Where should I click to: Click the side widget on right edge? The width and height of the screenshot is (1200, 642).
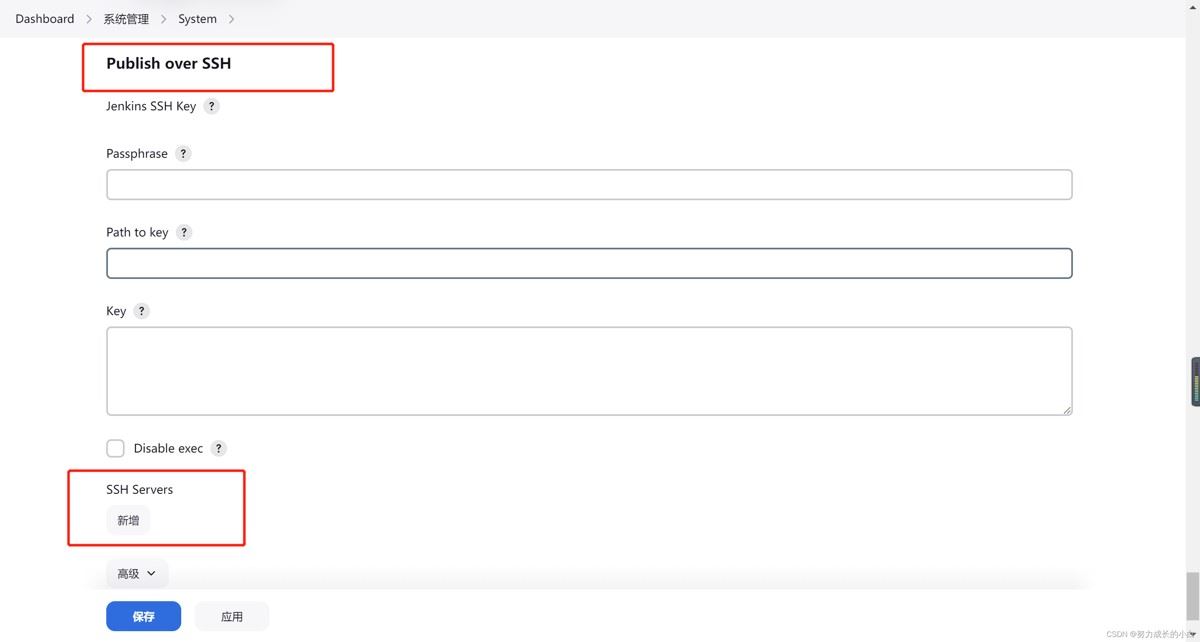click(1195, 381)
